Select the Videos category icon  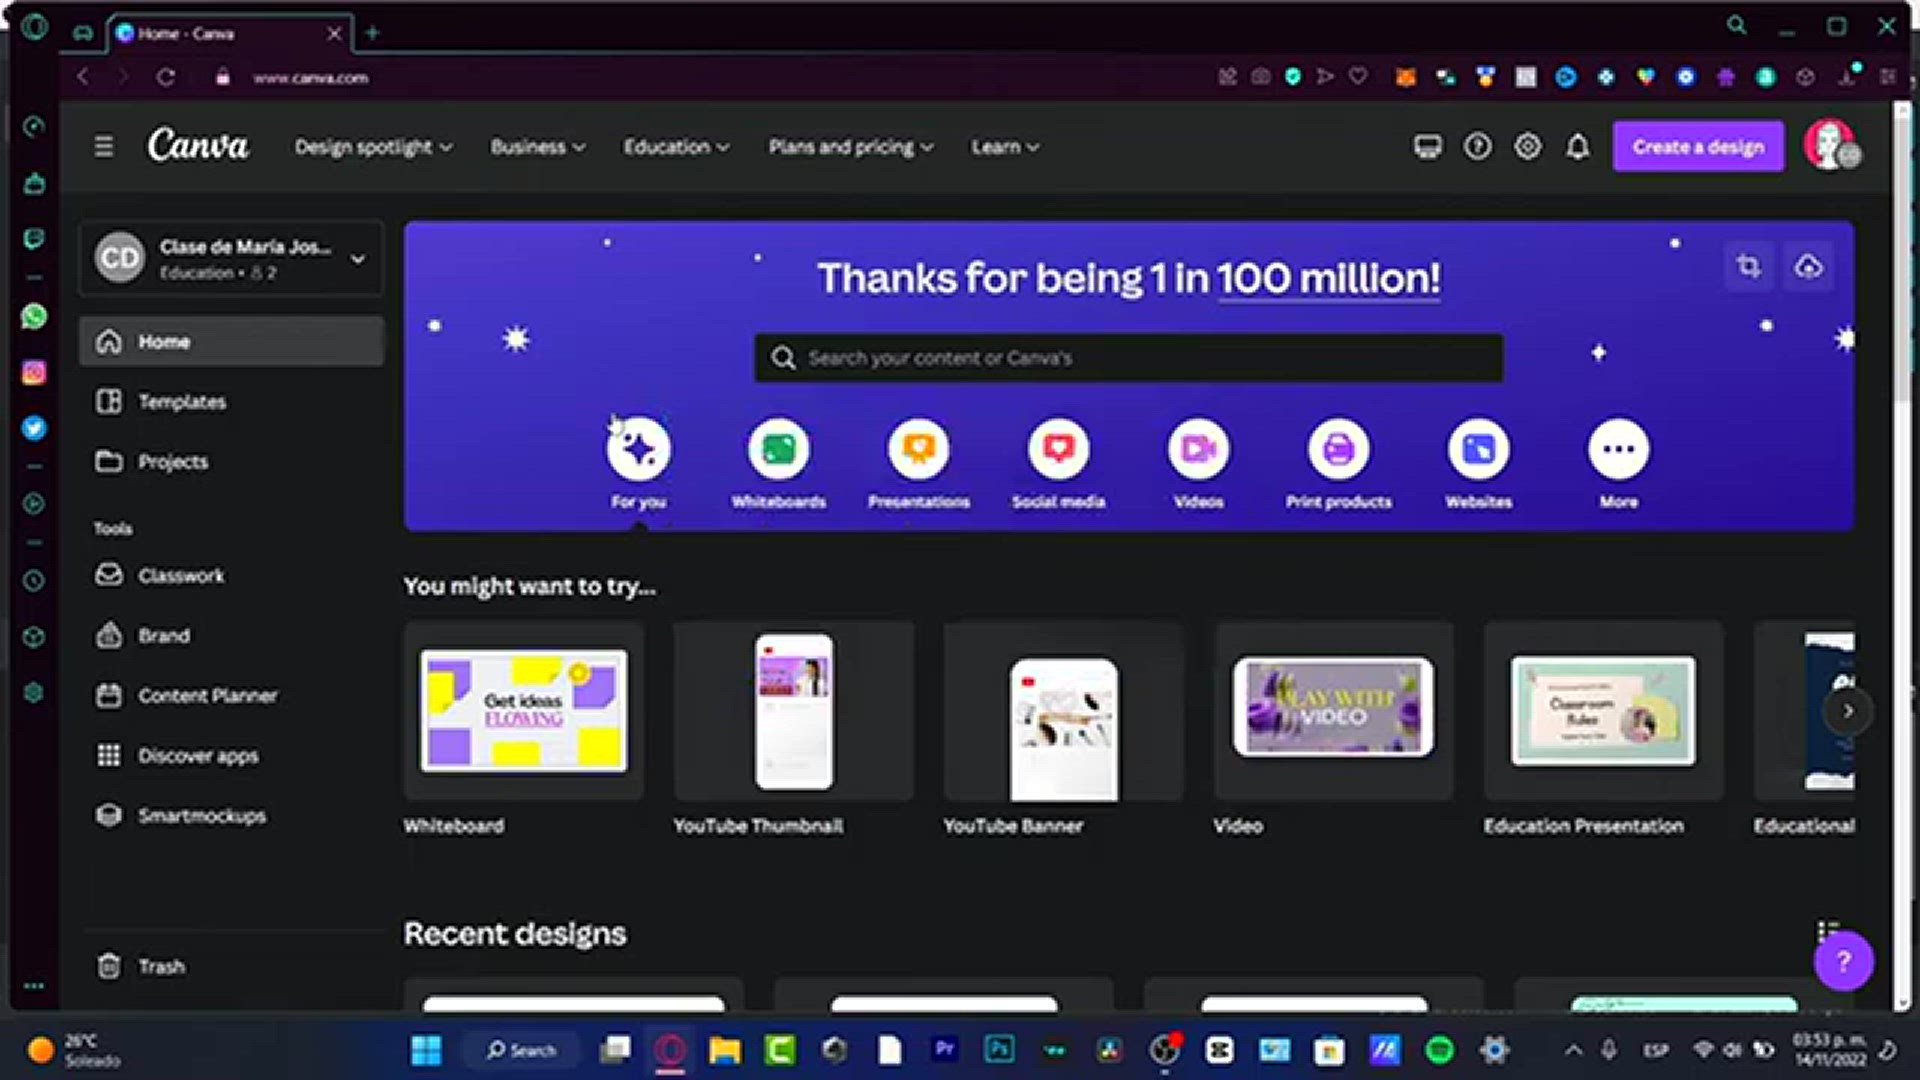pyautogui.click(x=1198, y=449)
